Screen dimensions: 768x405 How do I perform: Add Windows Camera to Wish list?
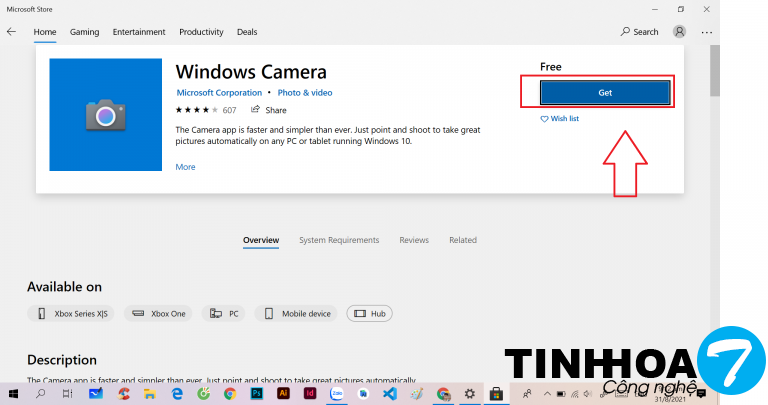point(560,119)
